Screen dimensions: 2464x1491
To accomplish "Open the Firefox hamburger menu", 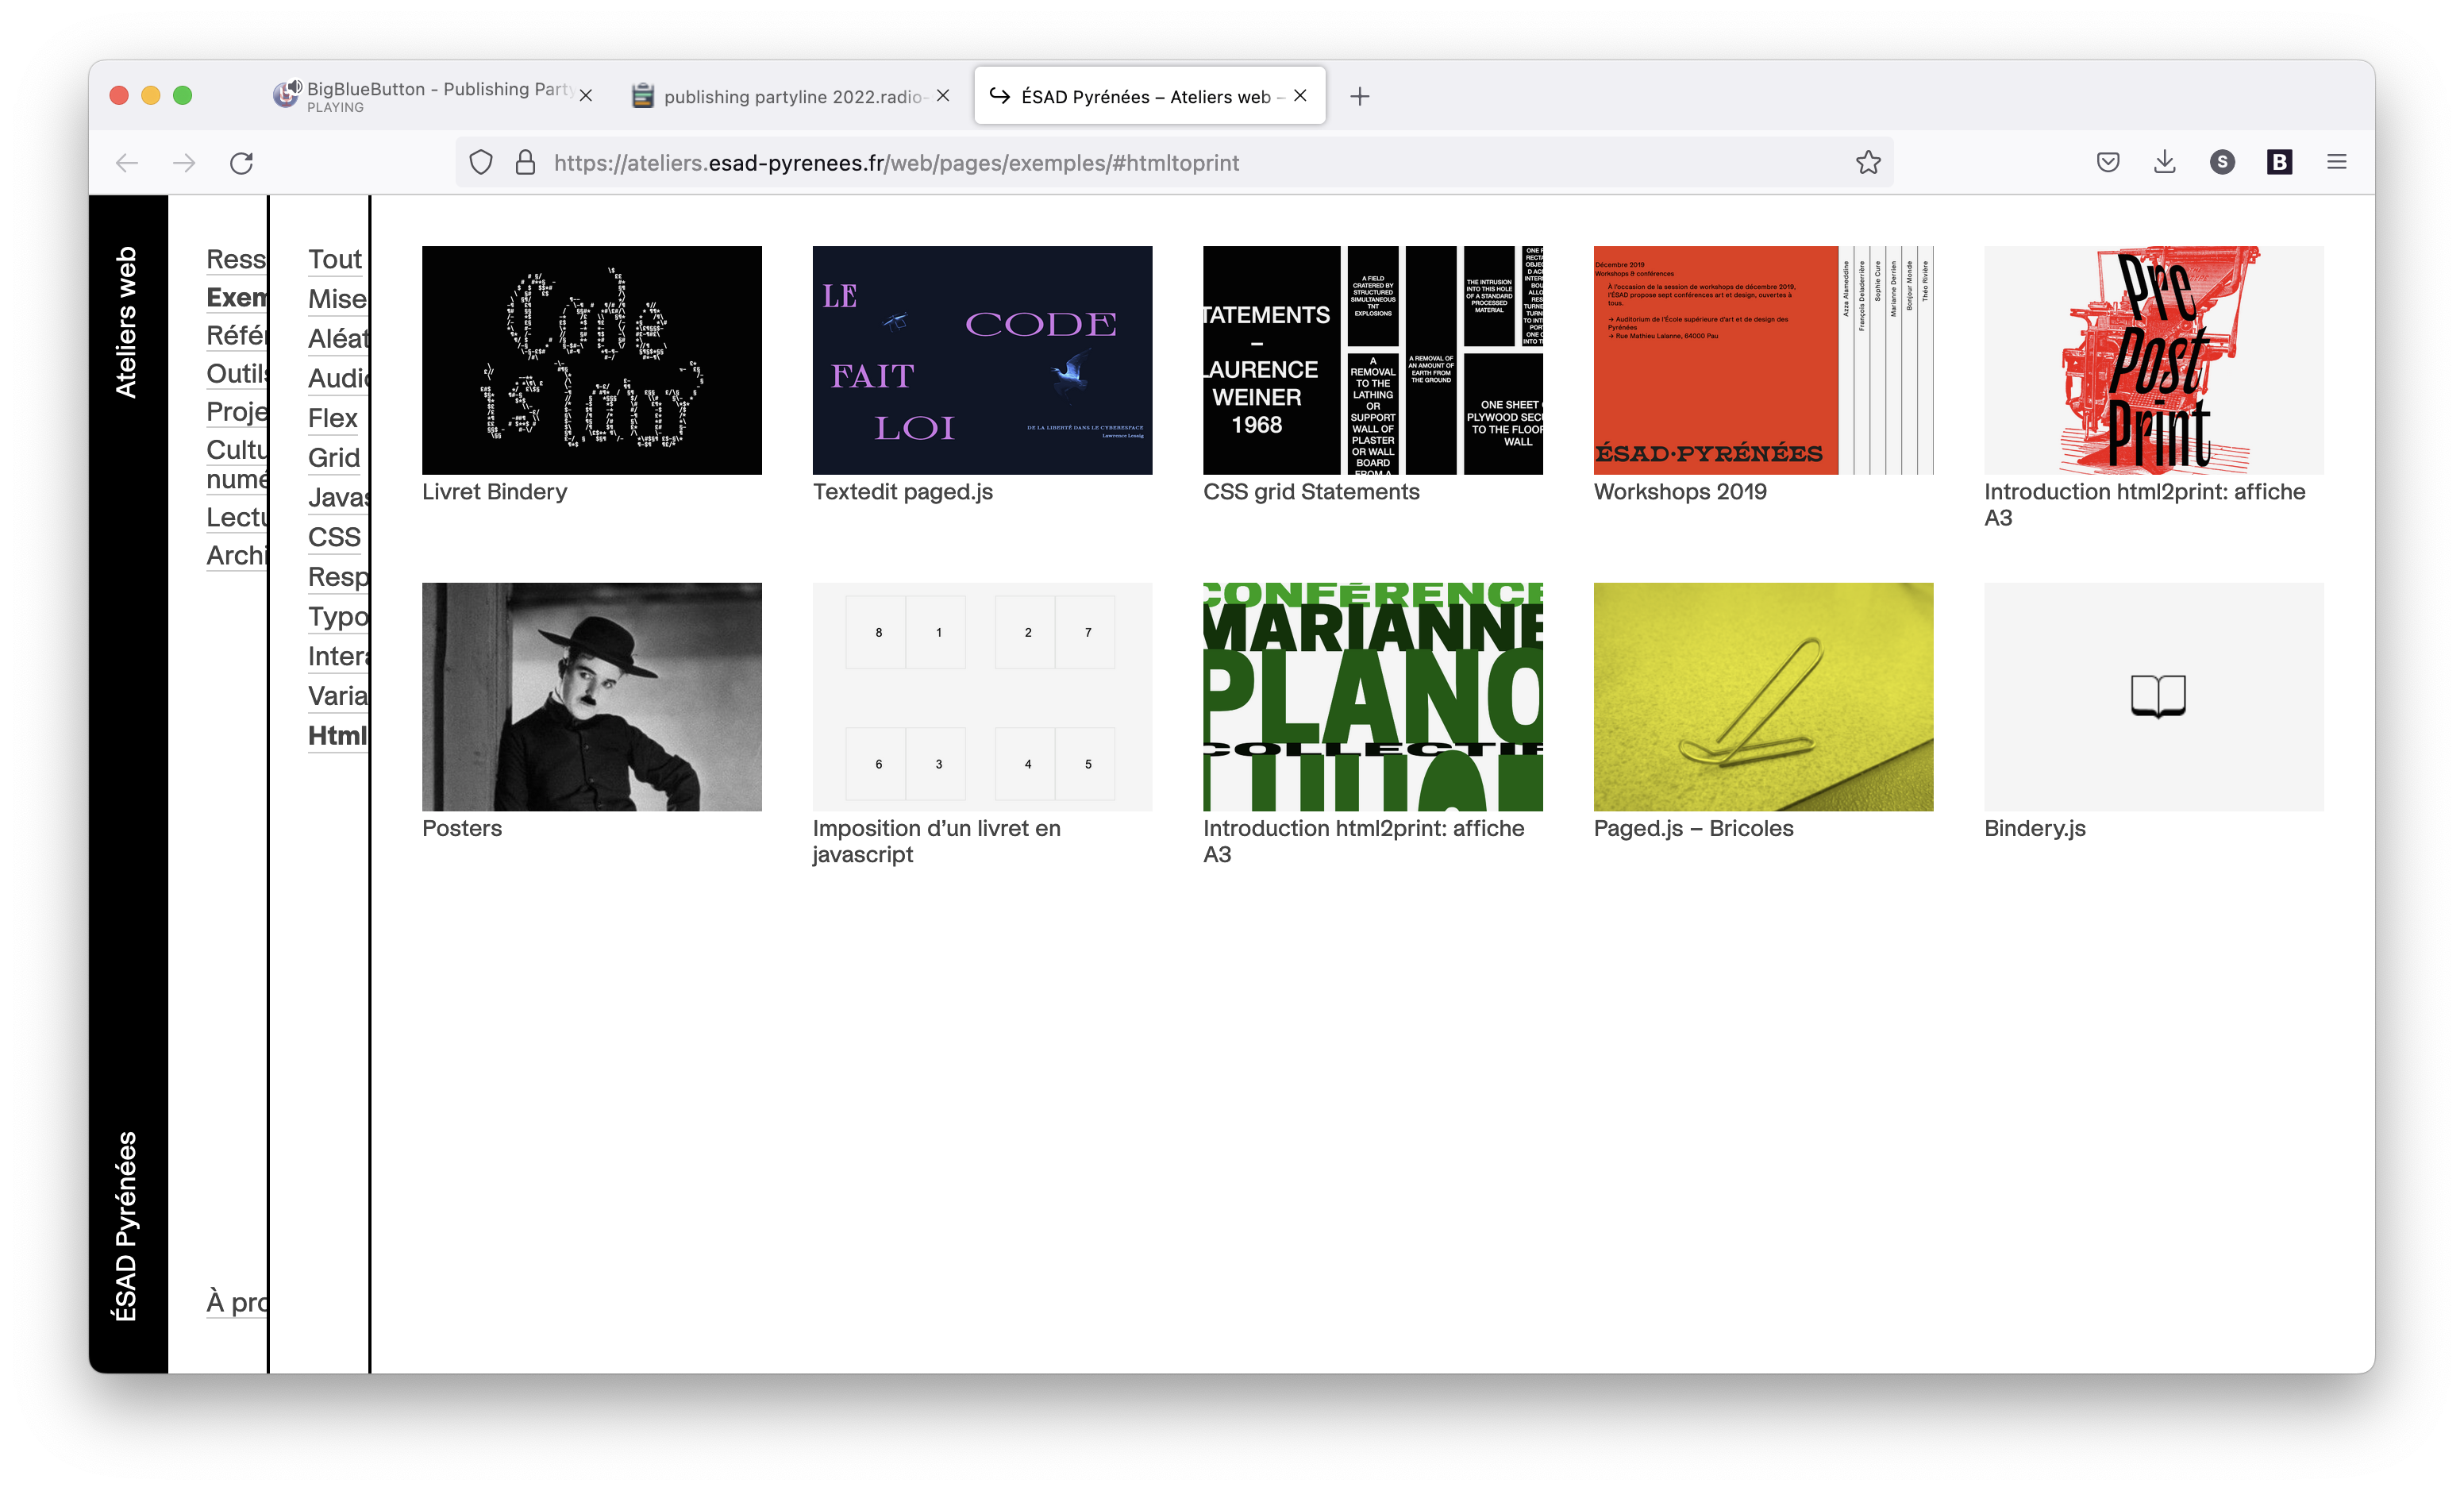I will click(2336, 162).
